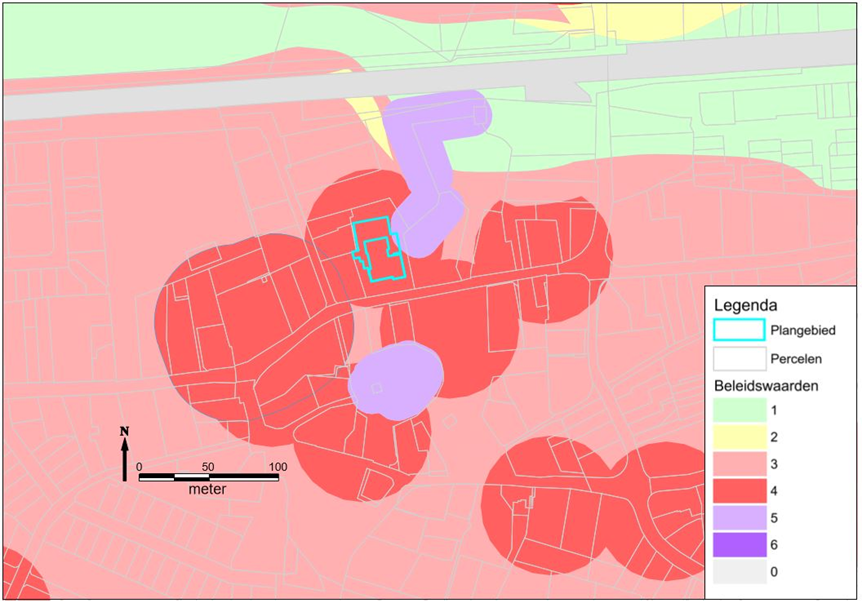Click the north arrow symbol
This screenshot has height=603, width=862.
coord(125,453)
